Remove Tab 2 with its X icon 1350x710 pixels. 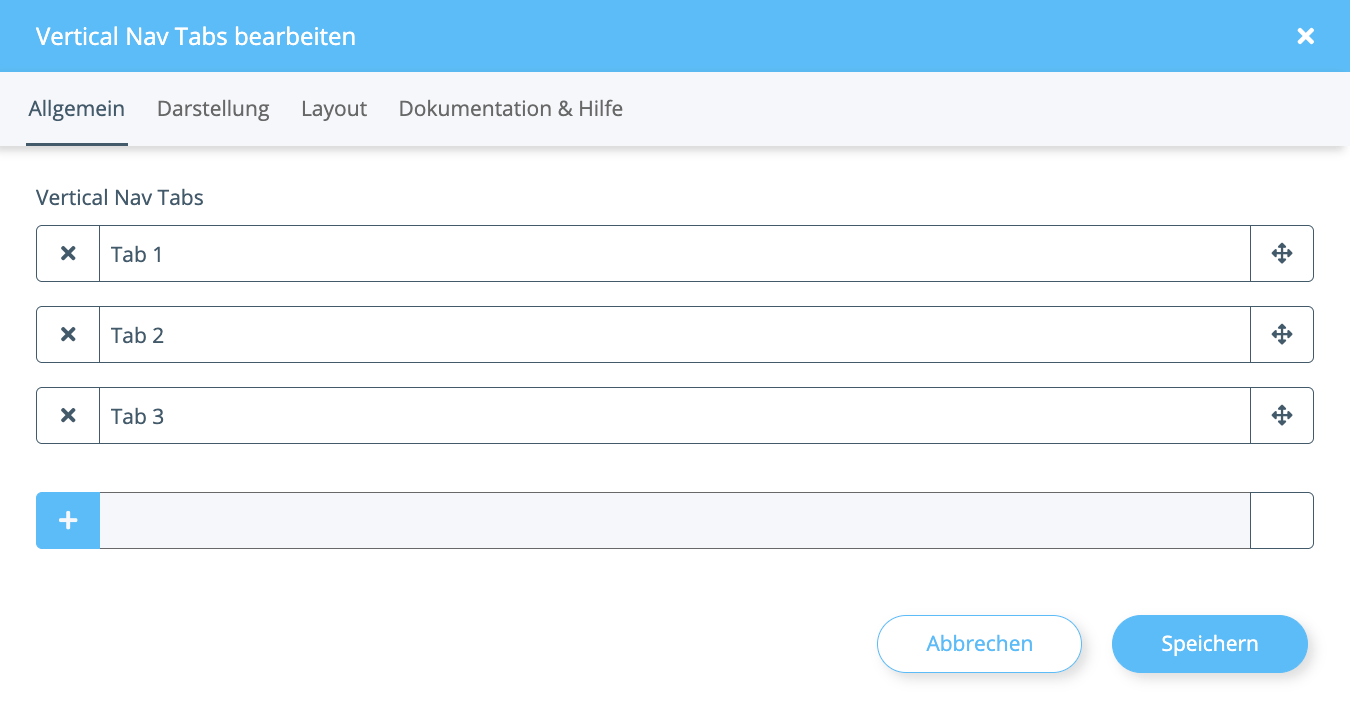point(68,335)
